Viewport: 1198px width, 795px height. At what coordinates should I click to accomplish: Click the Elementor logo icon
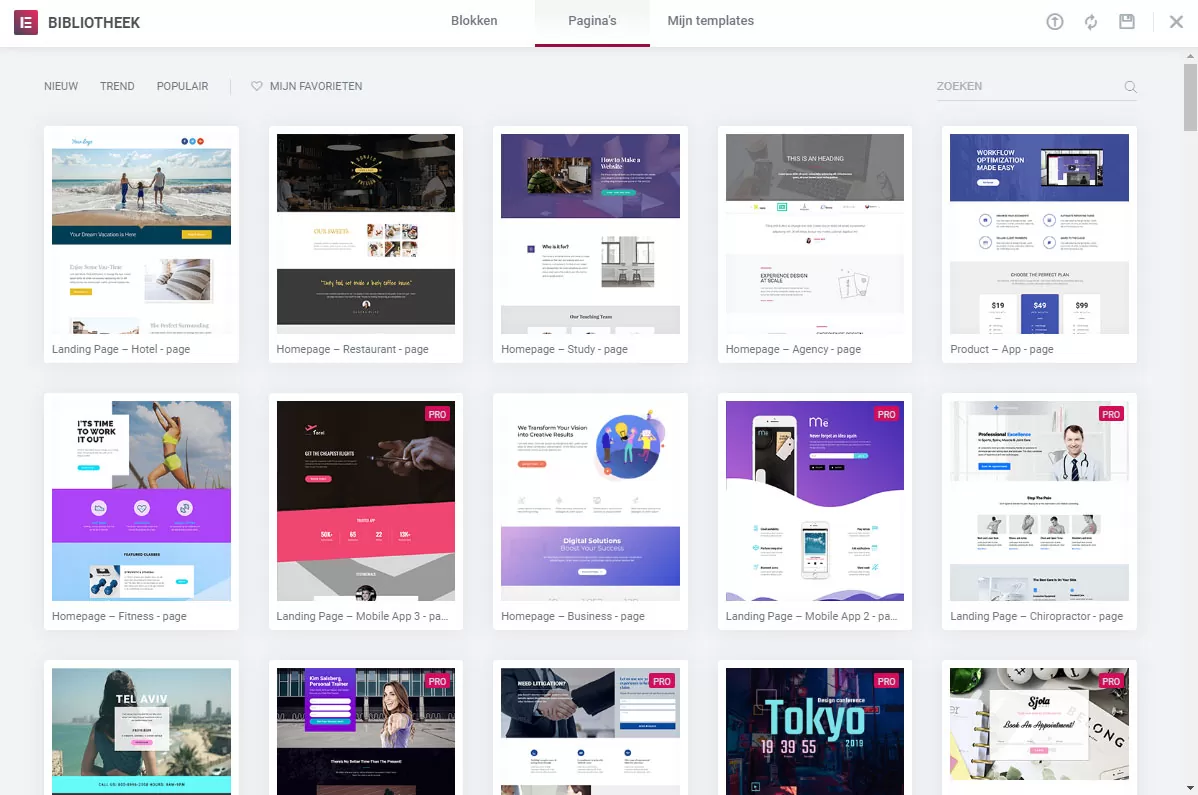pyautogui.click(x=26, y=22)
